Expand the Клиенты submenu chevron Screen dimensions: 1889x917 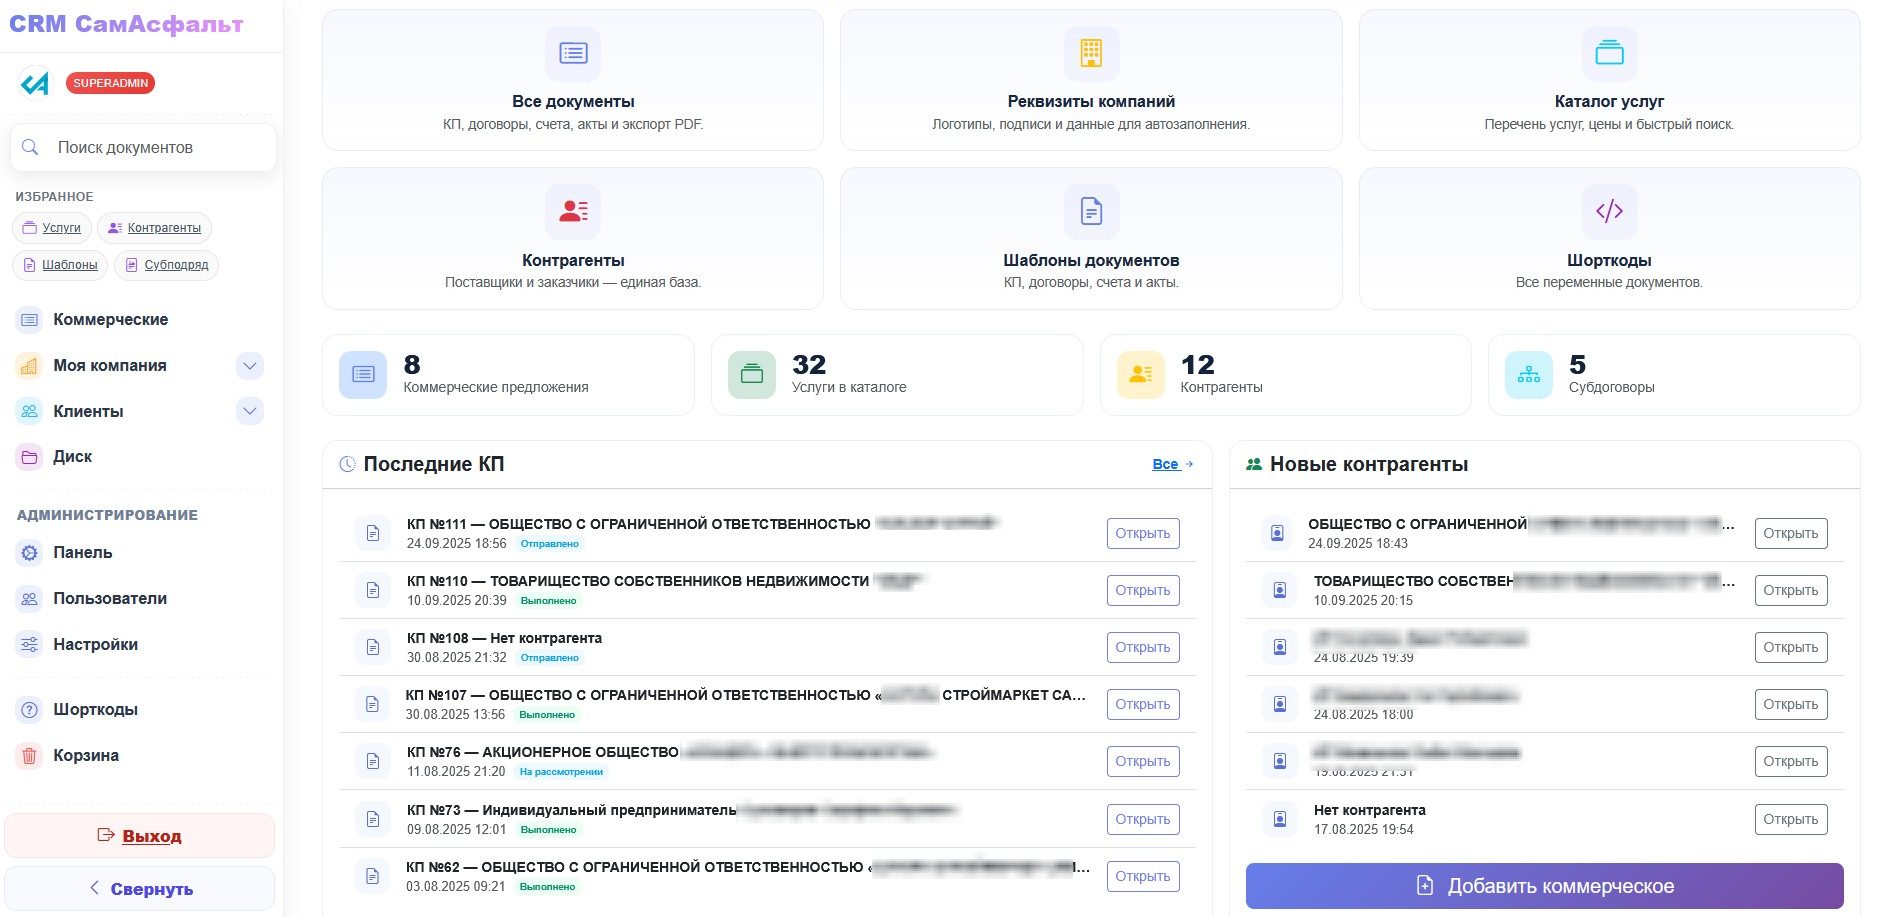click(x=250, y=411)
